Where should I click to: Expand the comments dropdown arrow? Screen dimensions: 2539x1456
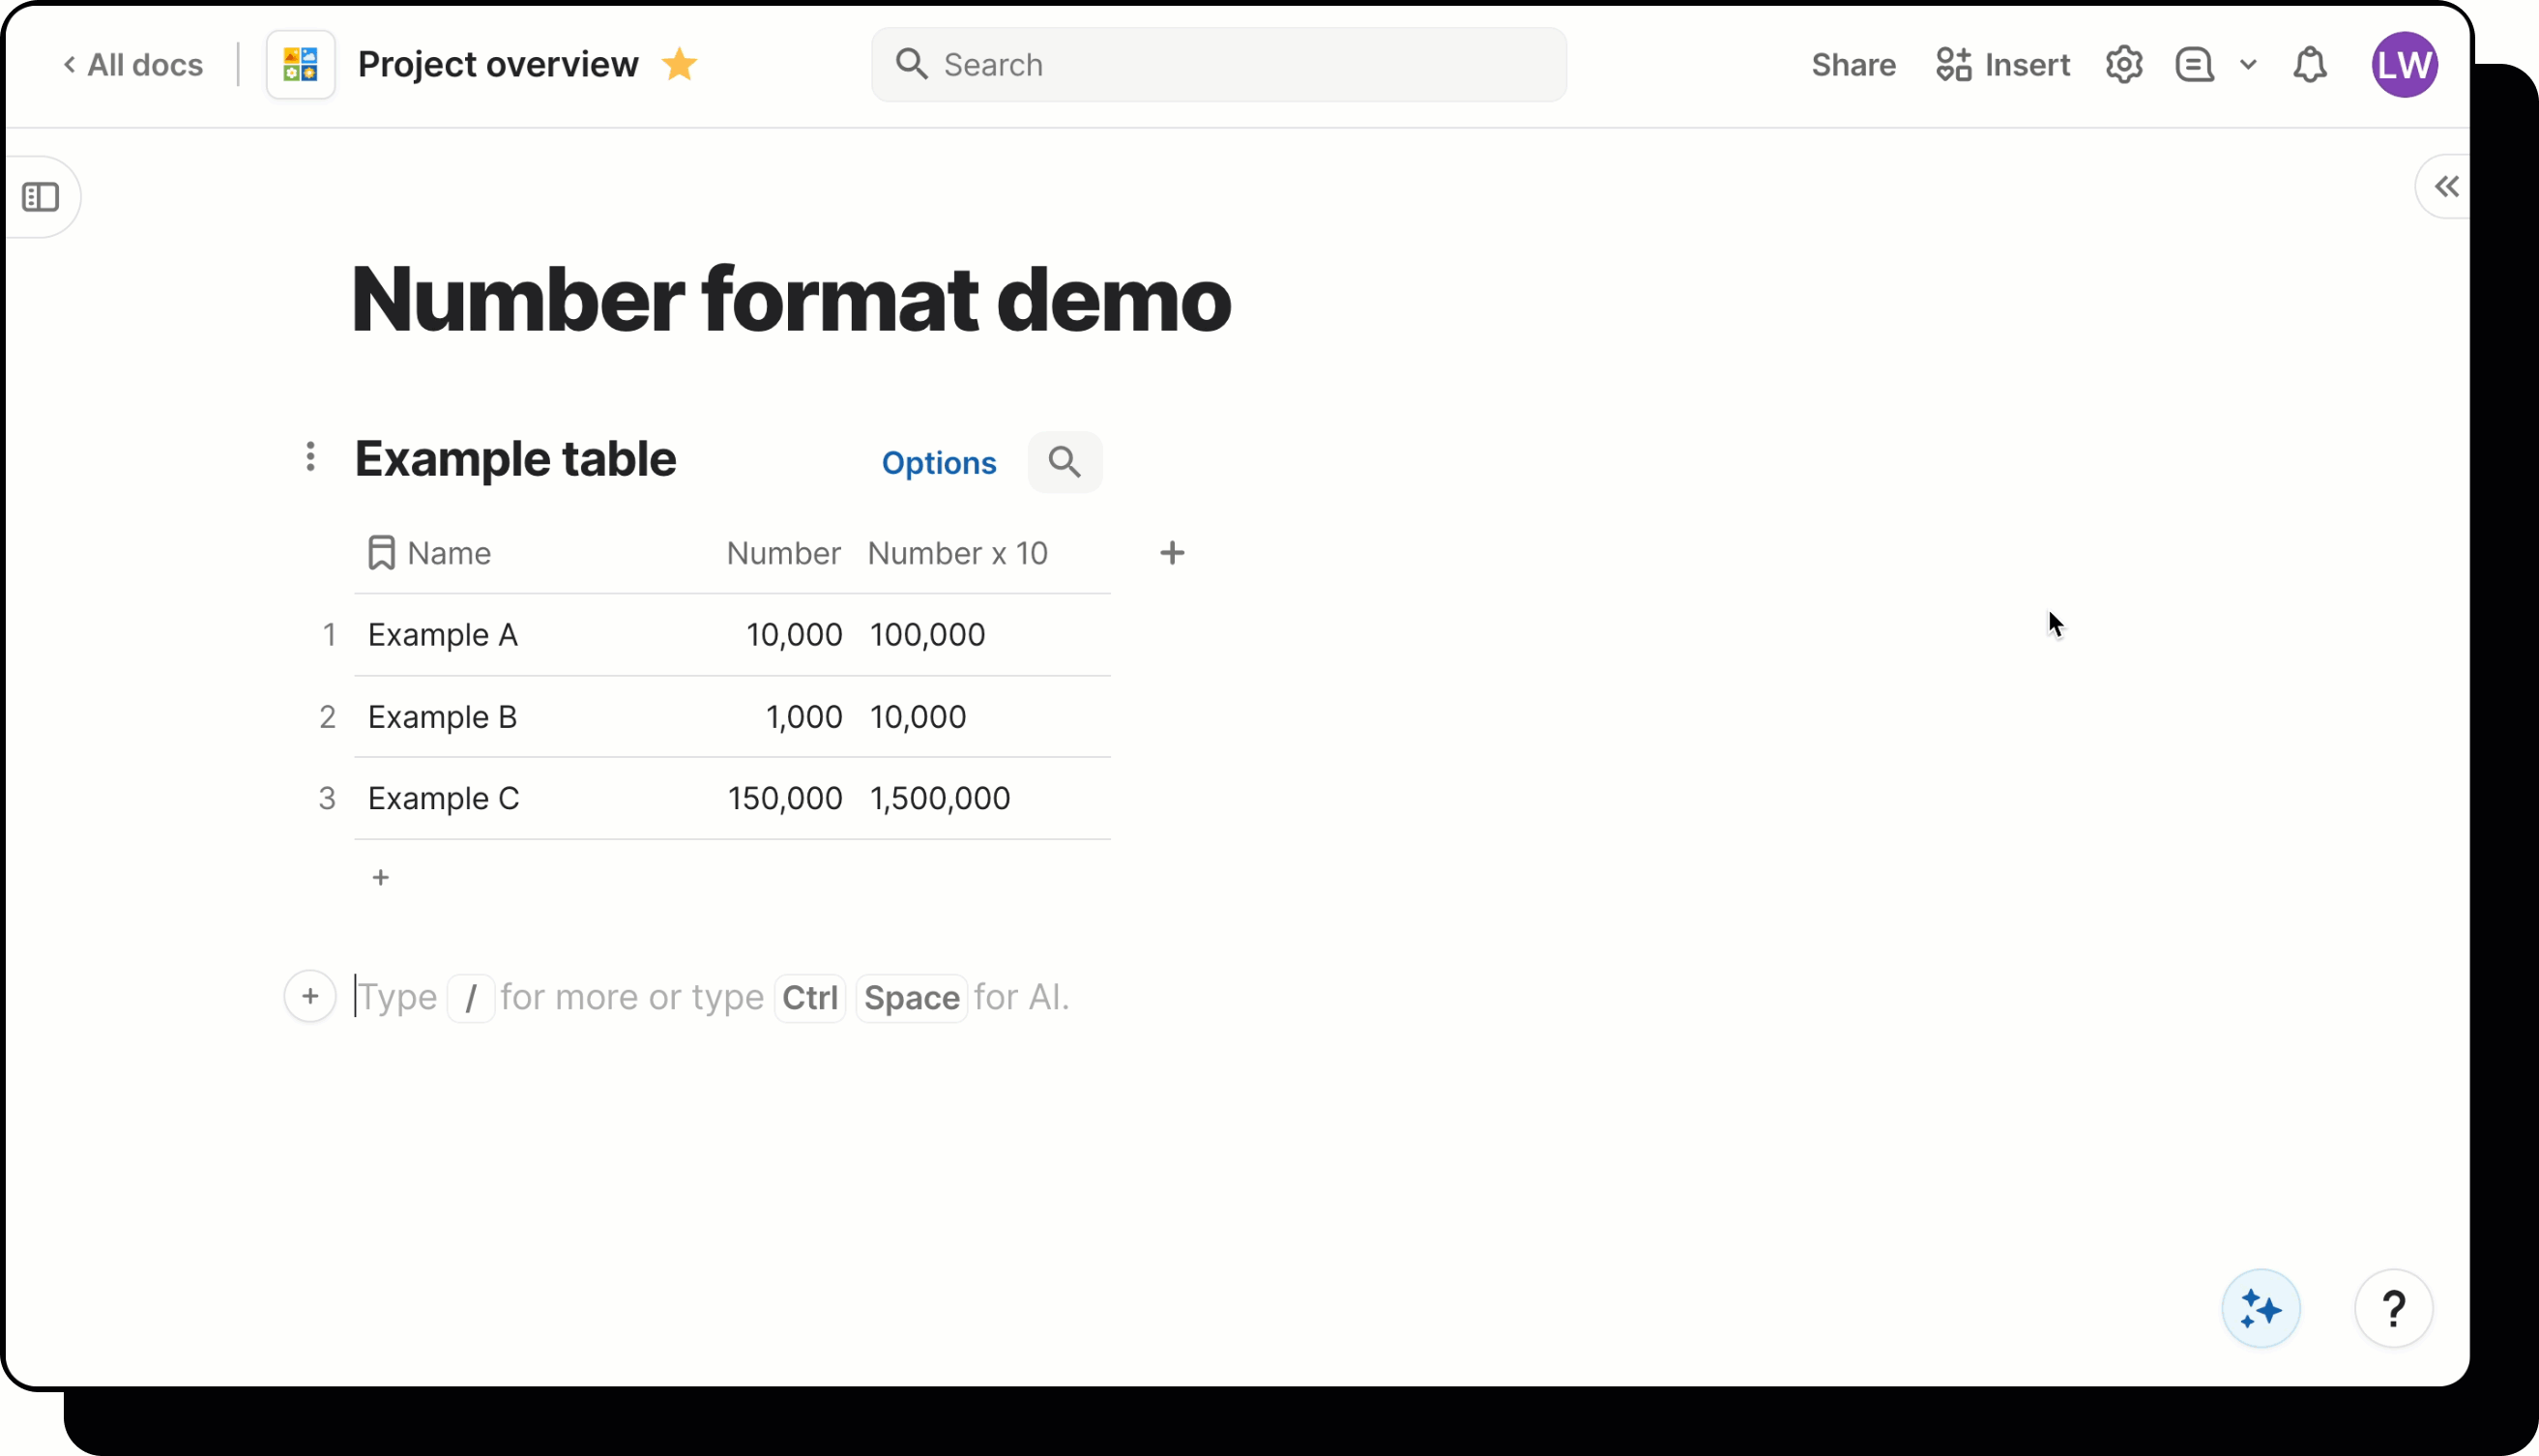(x=2249, y=65)
